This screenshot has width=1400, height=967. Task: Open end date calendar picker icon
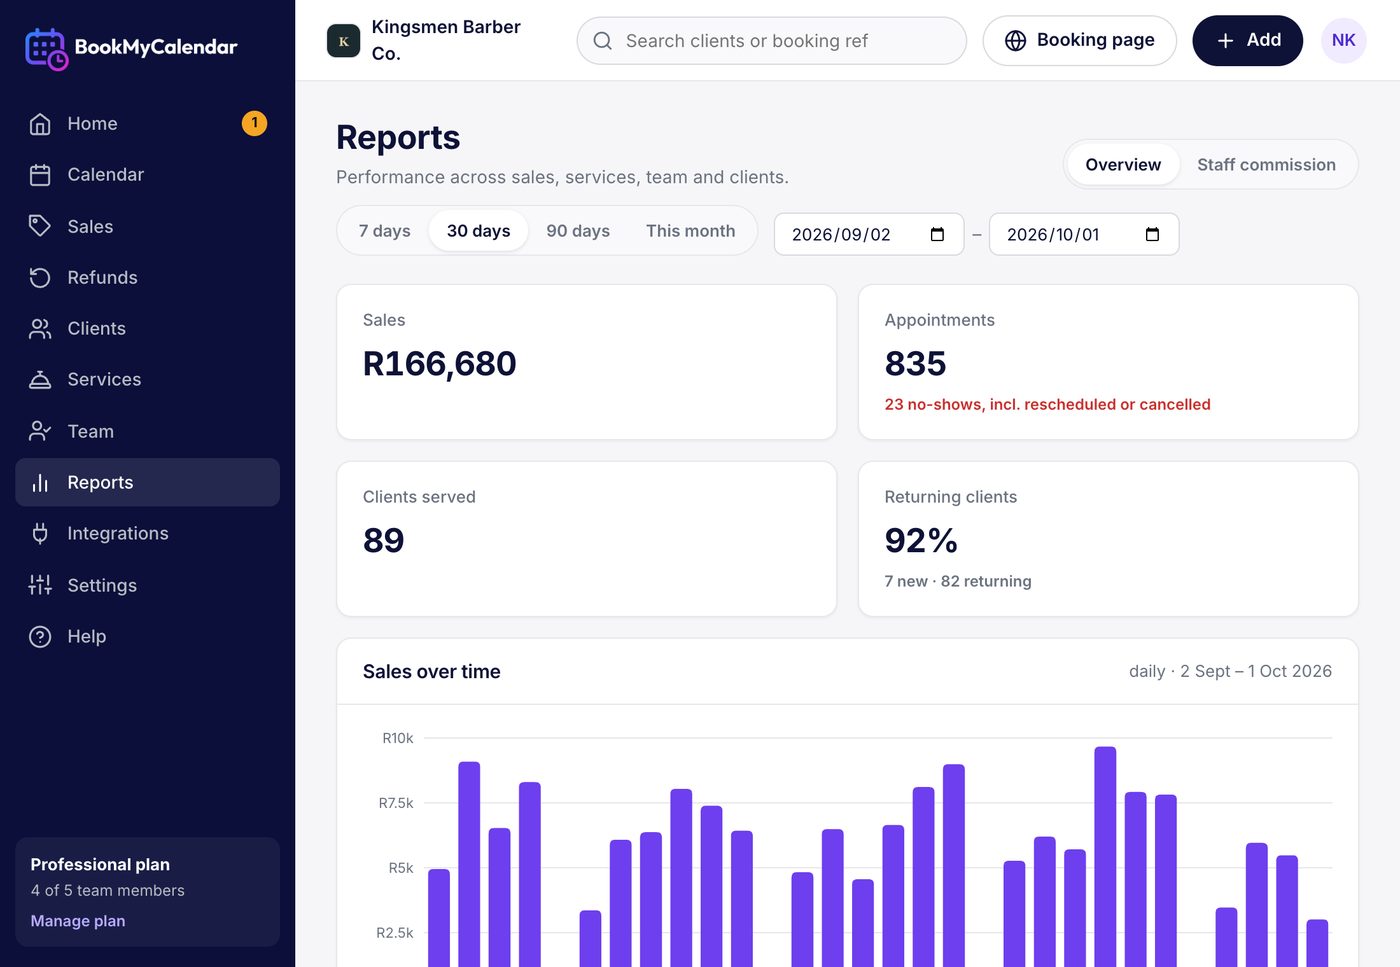[x=1152, y=234]
